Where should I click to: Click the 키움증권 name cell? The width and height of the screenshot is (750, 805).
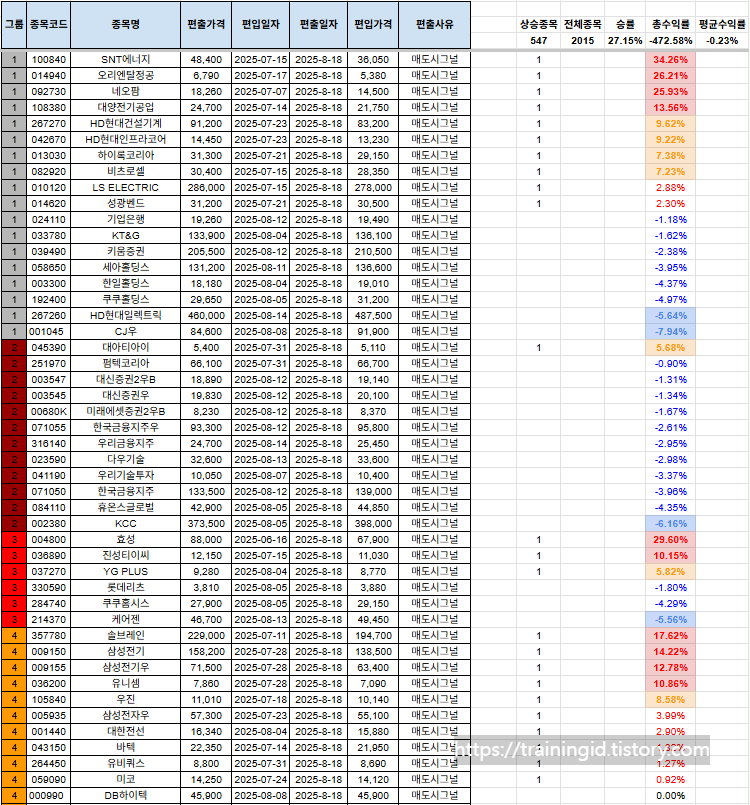tap(125, 252)
